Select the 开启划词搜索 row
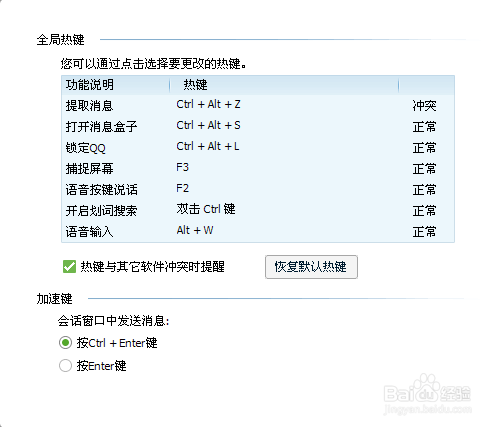The image size is (501, 427). coord(258,210)
